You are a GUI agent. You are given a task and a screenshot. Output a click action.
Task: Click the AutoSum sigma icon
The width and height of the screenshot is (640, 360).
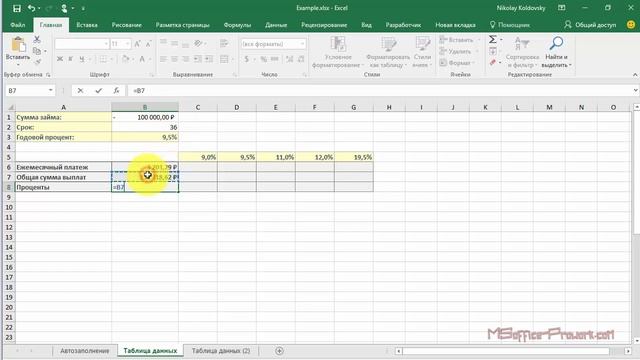coord(493,40)
